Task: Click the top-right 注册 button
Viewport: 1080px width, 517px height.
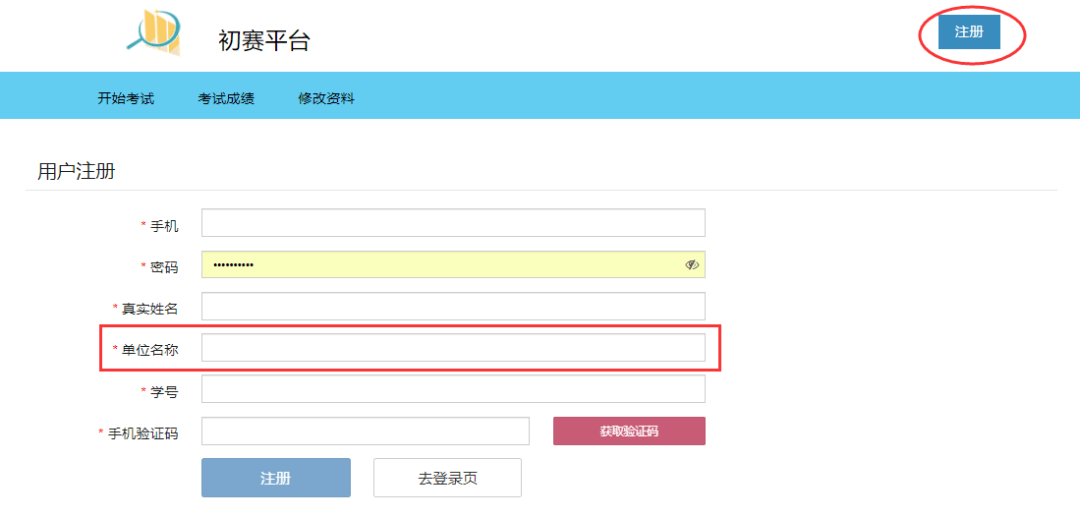Action: [969, 32]
